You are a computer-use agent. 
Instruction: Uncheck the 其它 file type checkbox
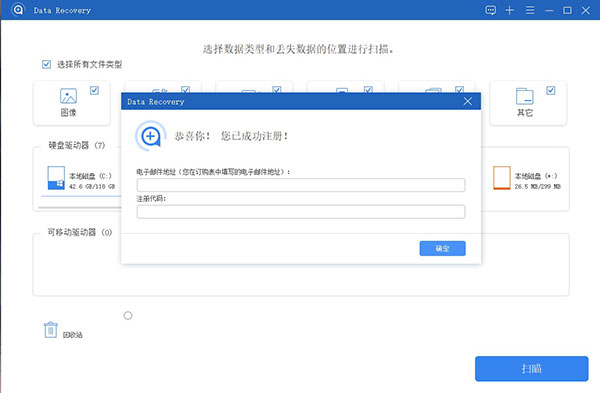[551, 91]
